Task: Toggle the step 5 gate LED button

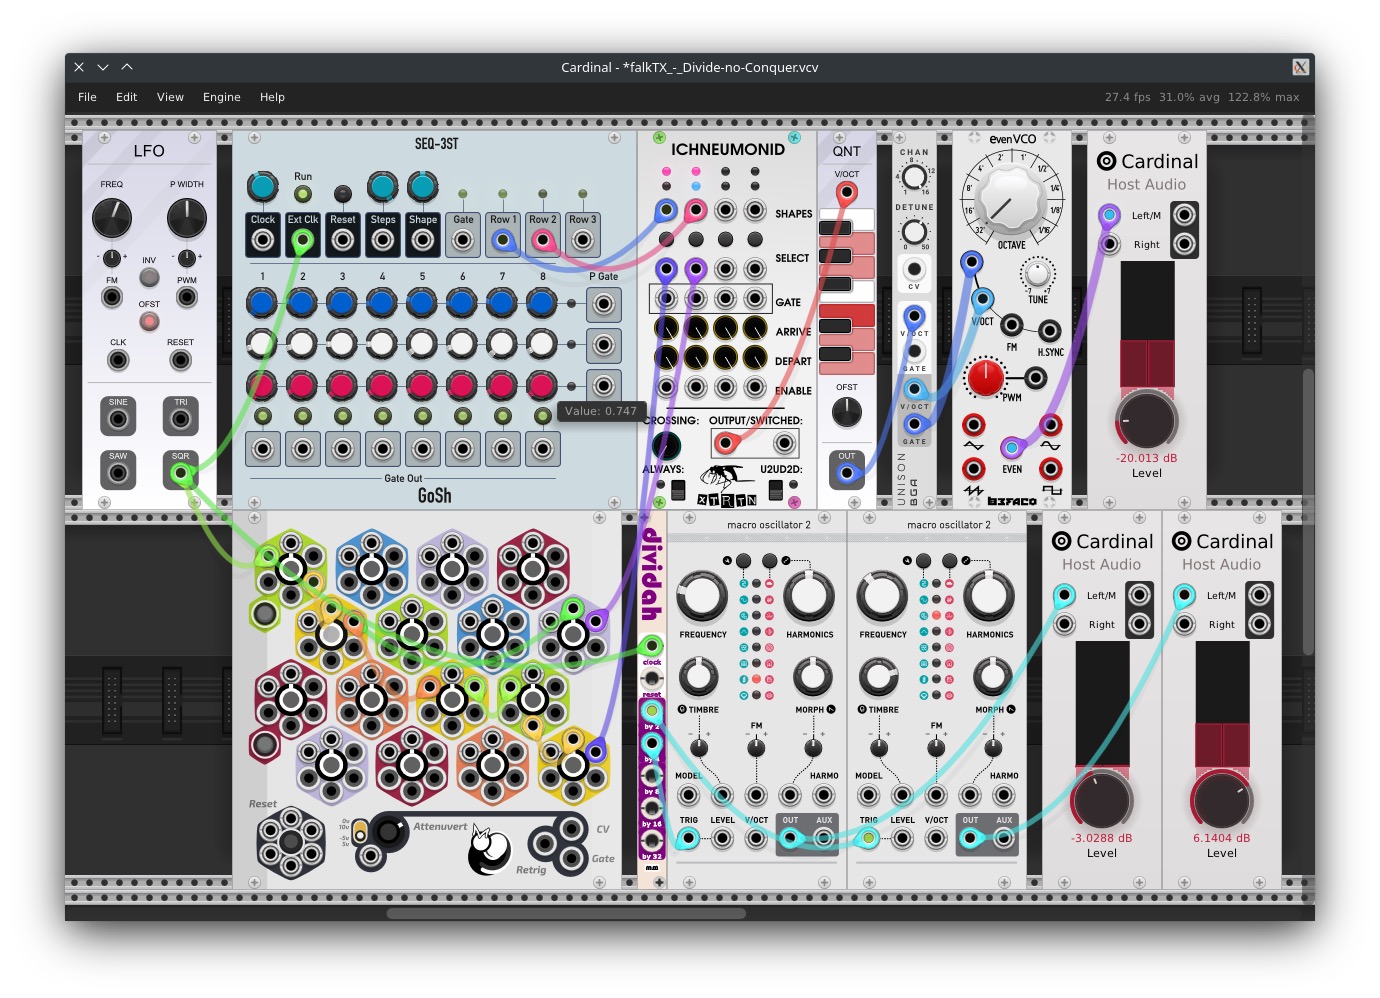Action: pyautogui.click(x=422, y=416)
